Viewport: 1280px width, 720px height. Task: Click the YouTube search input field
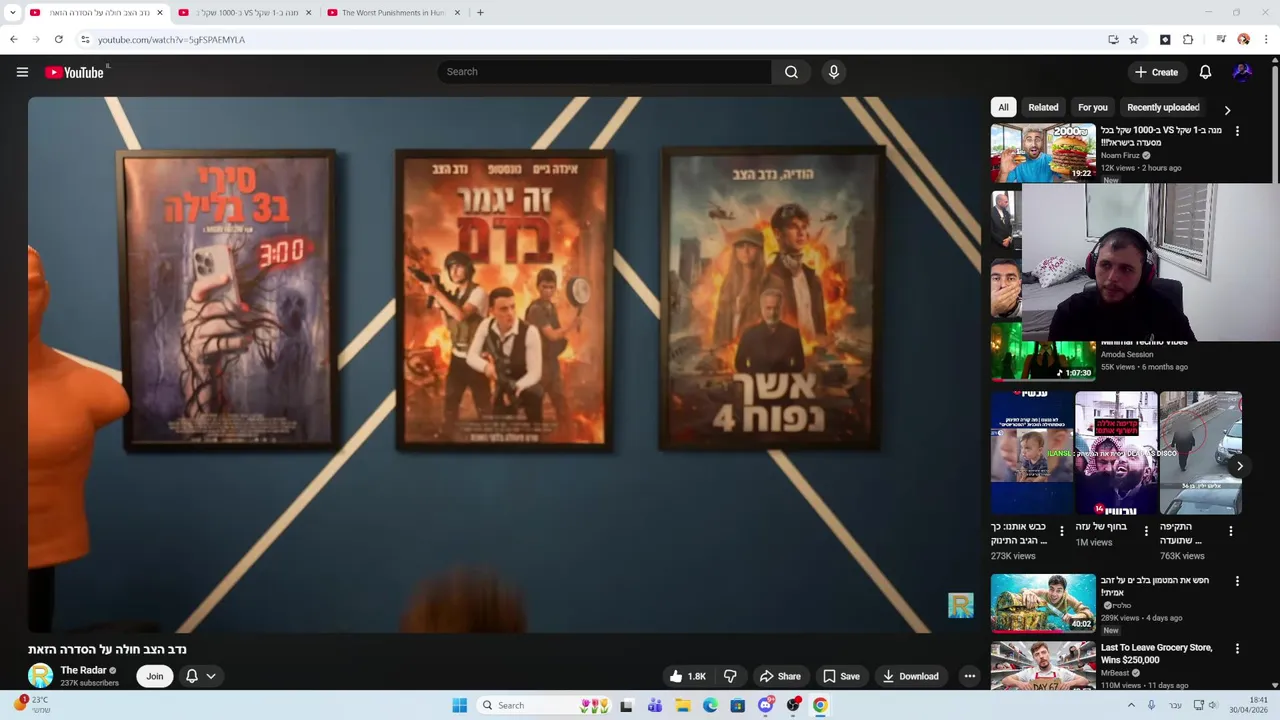(x=604, y=72)
